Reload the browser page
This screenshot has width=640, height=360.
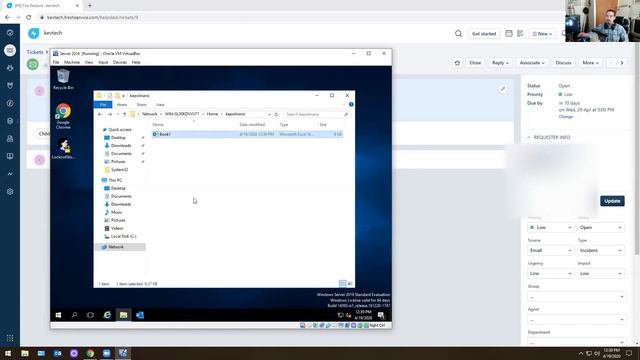coord(29,18)
